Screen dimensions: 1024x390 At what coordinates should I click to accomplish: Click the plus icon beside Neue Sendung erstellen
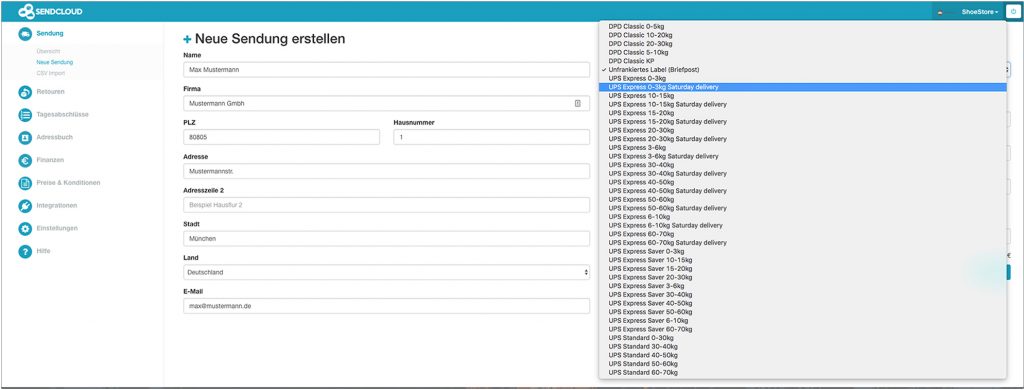coord(187,39)
